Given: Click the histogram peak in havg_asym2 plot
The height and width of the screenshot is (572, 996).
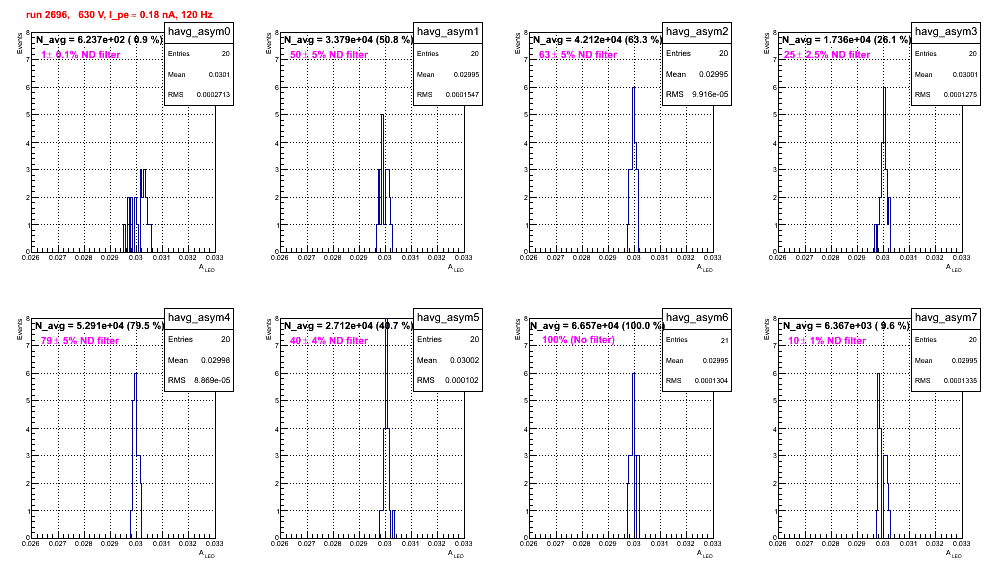Looking at the screenshot, I should click(x=633, y=88).
